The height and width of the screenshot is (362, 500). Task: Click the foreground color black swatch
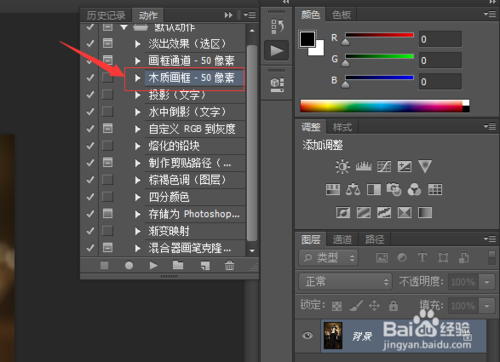pyautogui.click(x=307, y=39)
